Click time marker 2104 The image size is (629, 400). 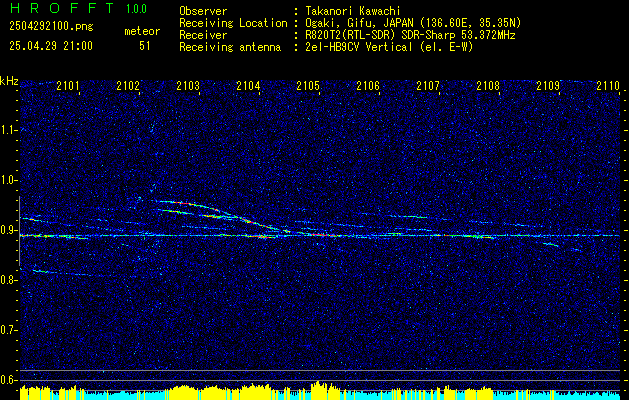click(248, 85)
